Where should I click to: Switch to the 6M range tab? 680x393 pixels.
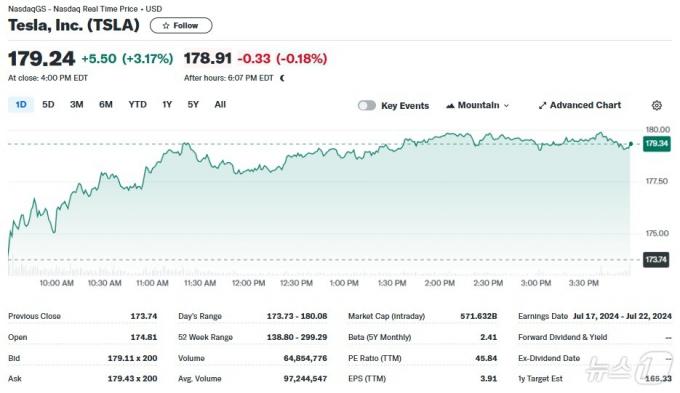click(106, 105)
